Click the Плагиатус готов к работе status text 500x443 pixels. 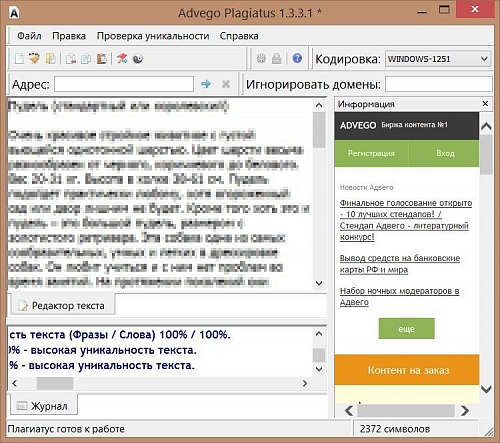point(66,429)
